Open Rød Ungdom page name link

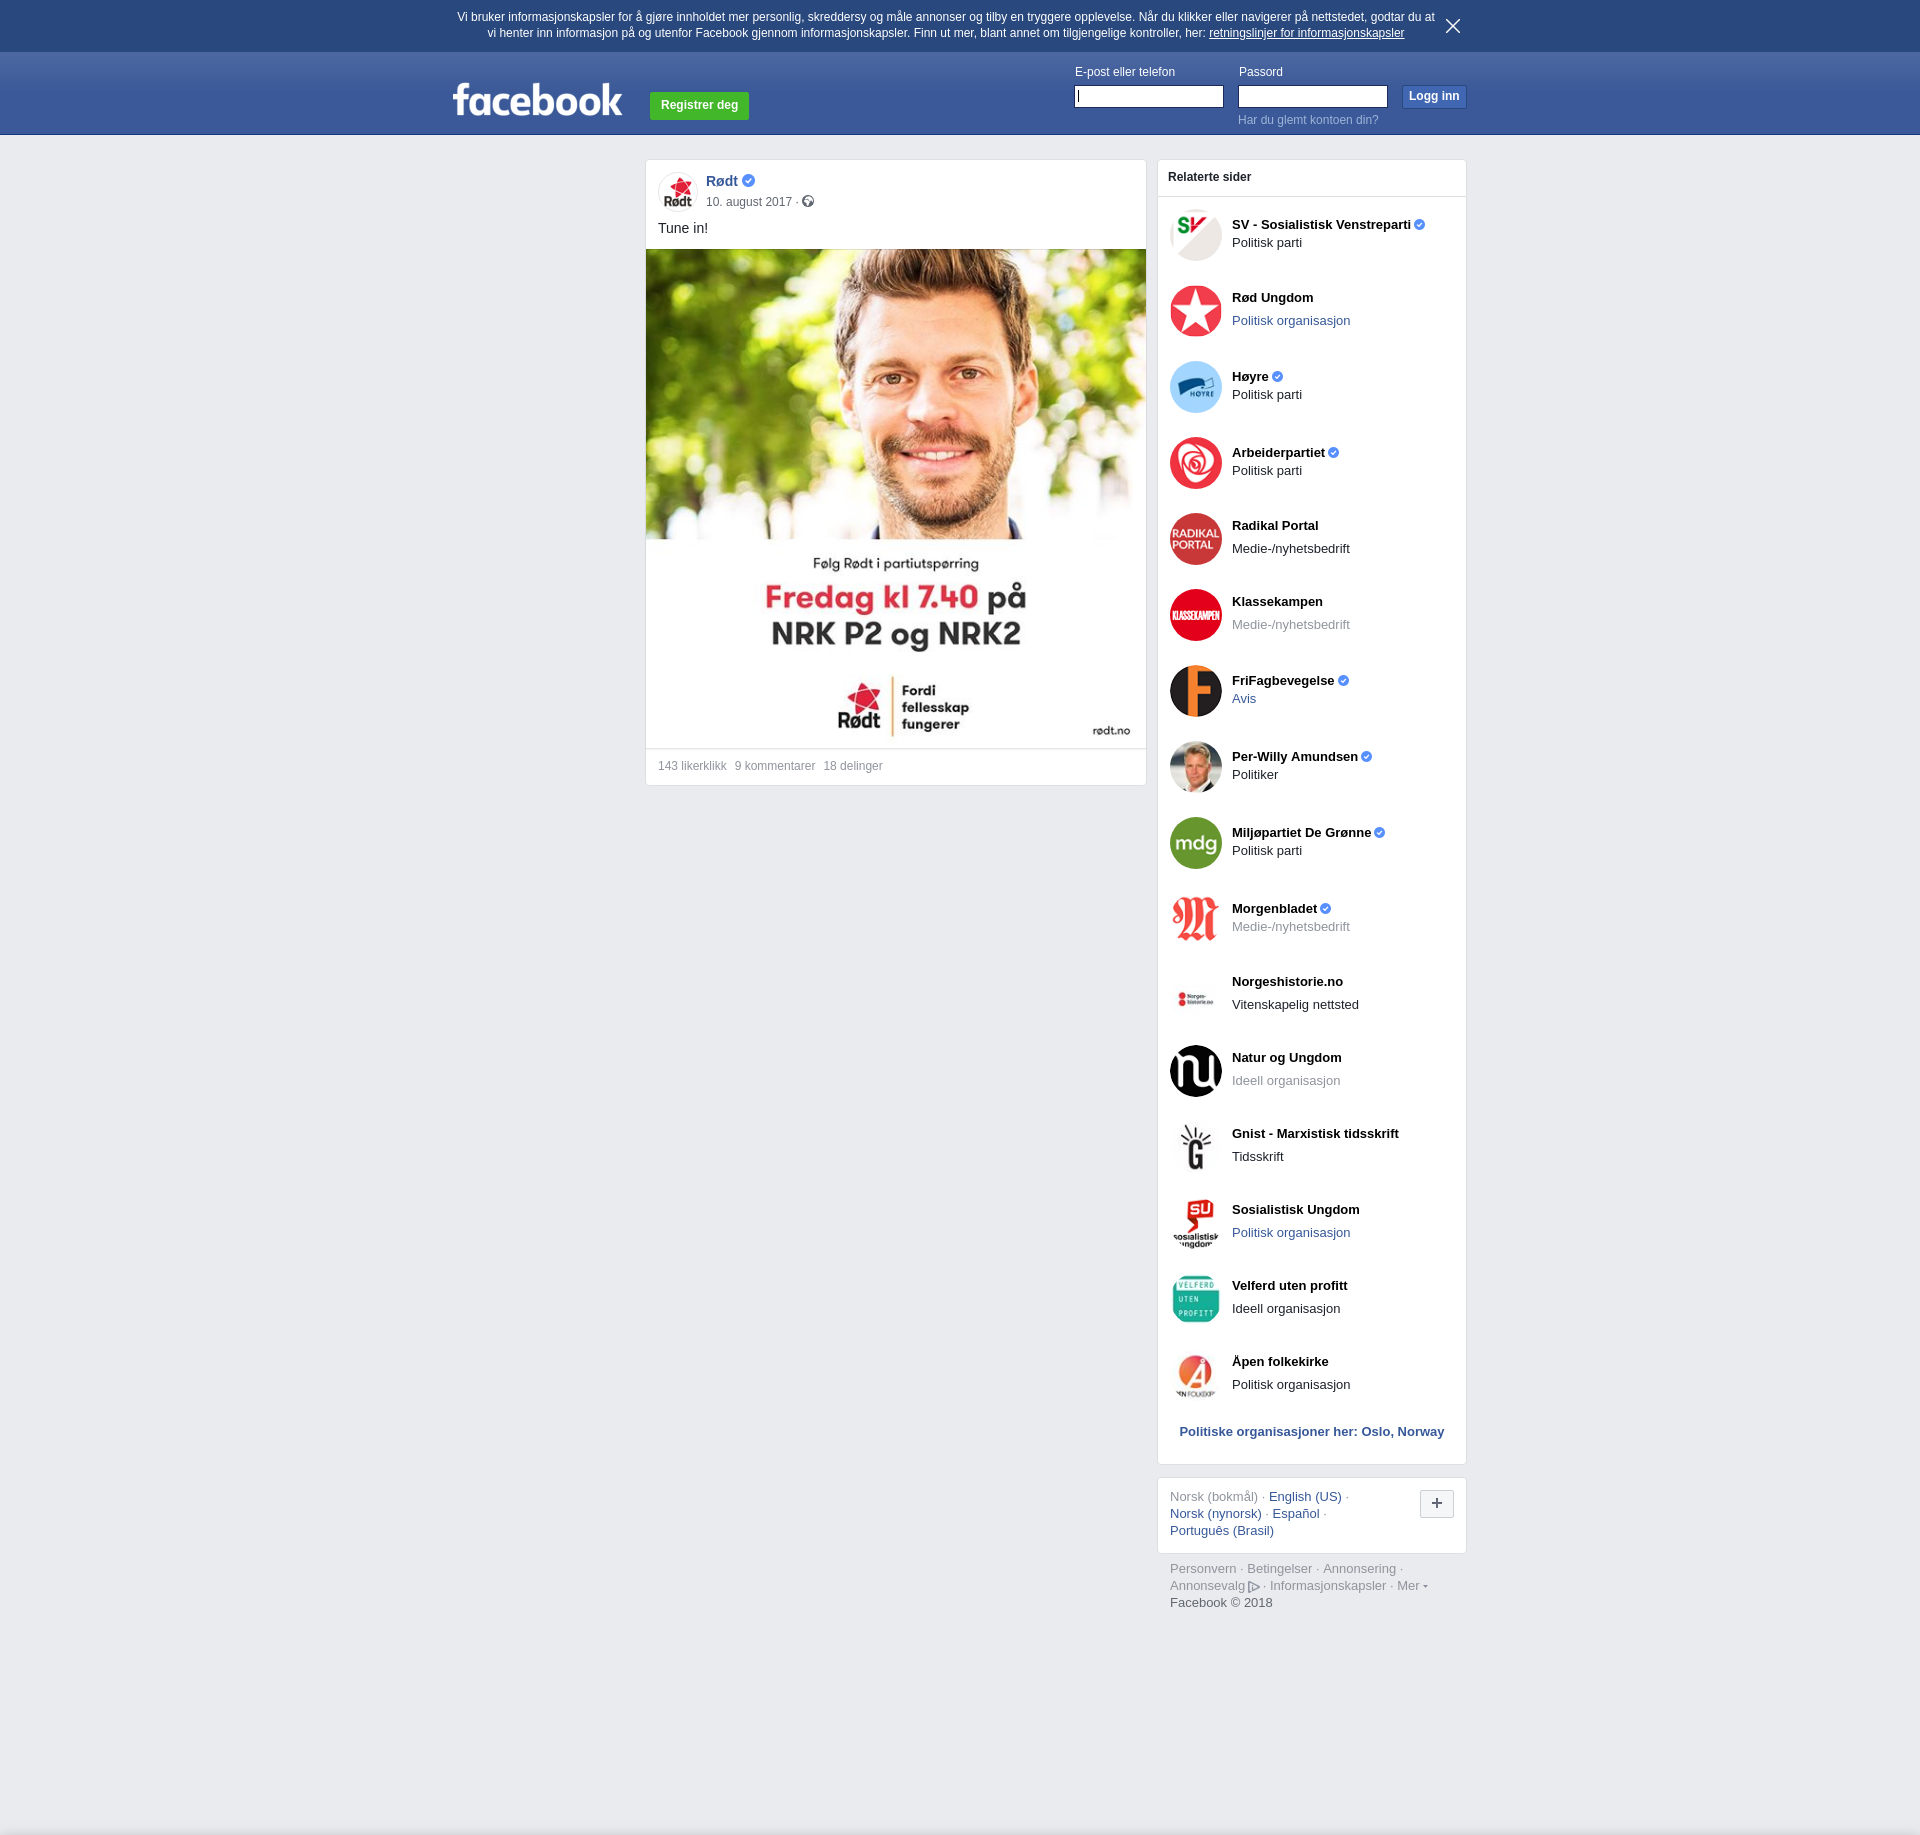click(1272, 298)
